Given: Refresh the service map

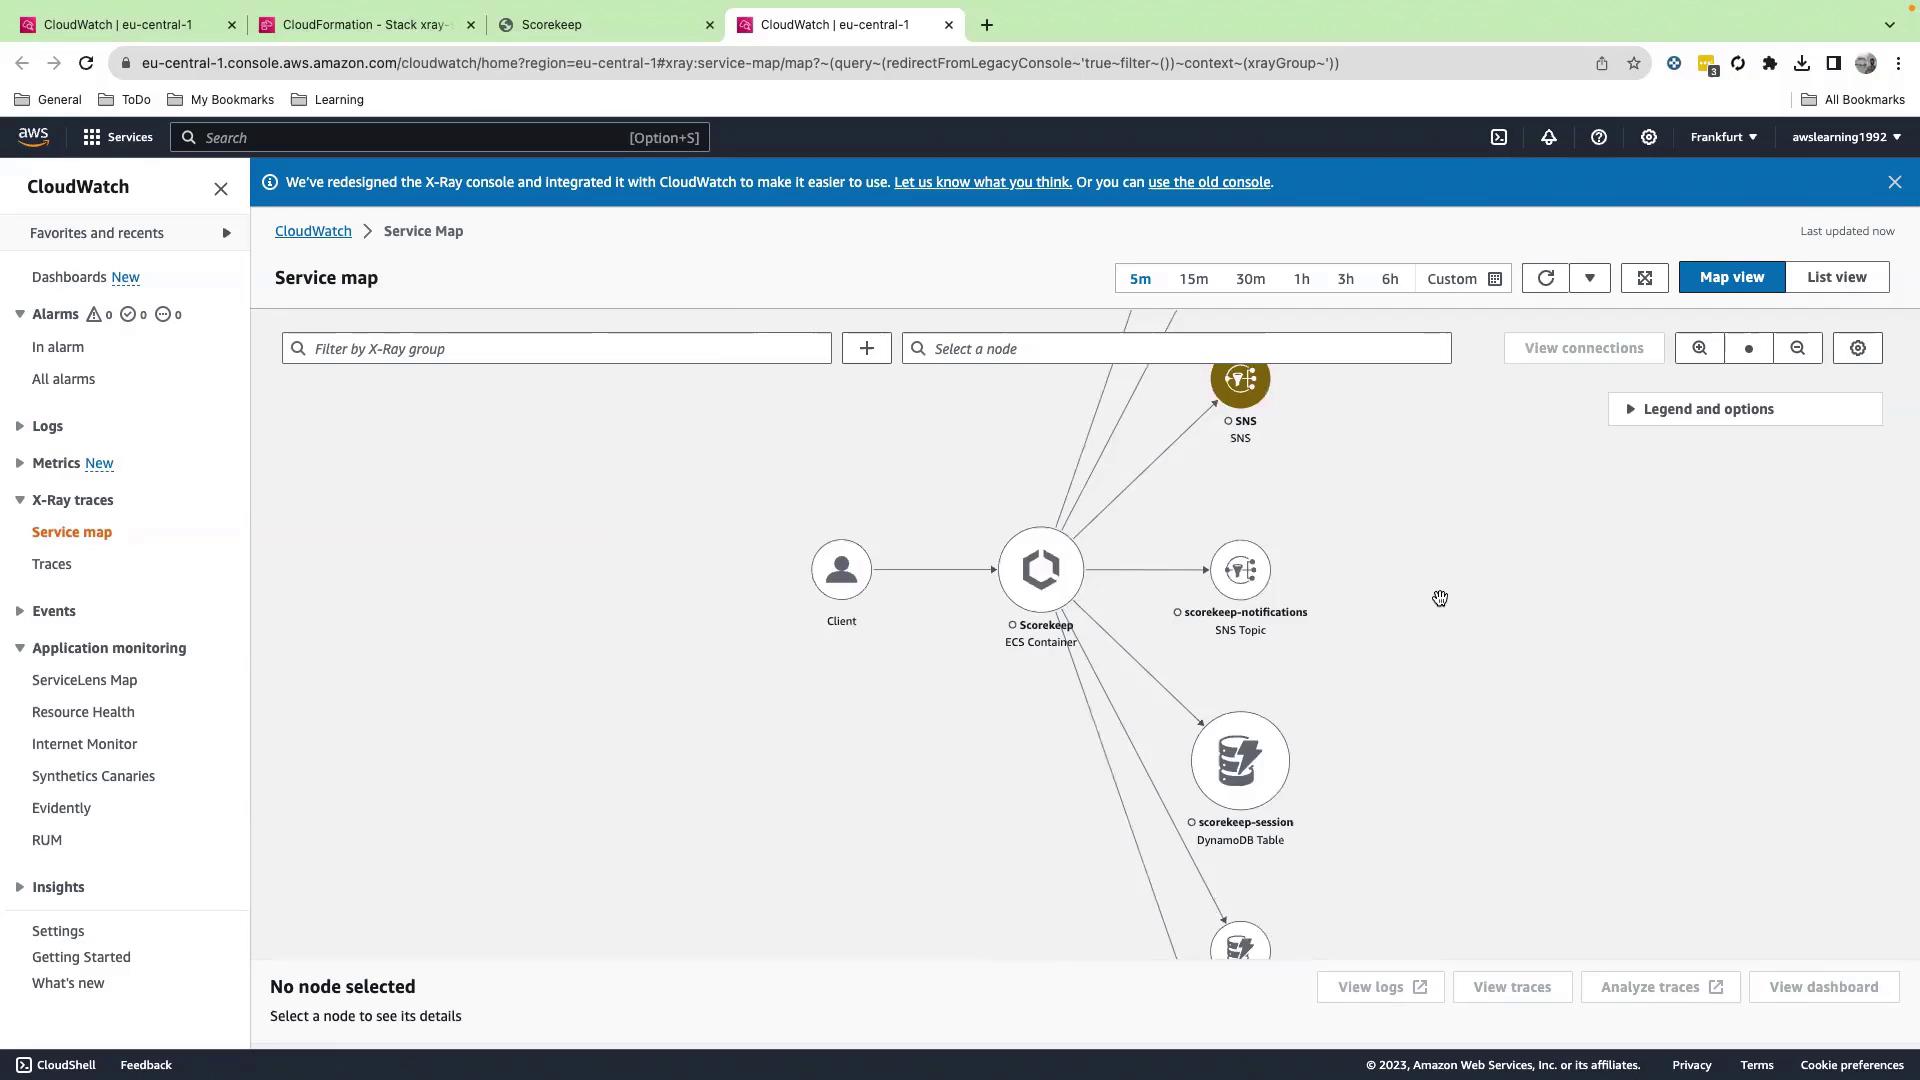Looking at the screenshot, I should click(x=1545, y=278).
